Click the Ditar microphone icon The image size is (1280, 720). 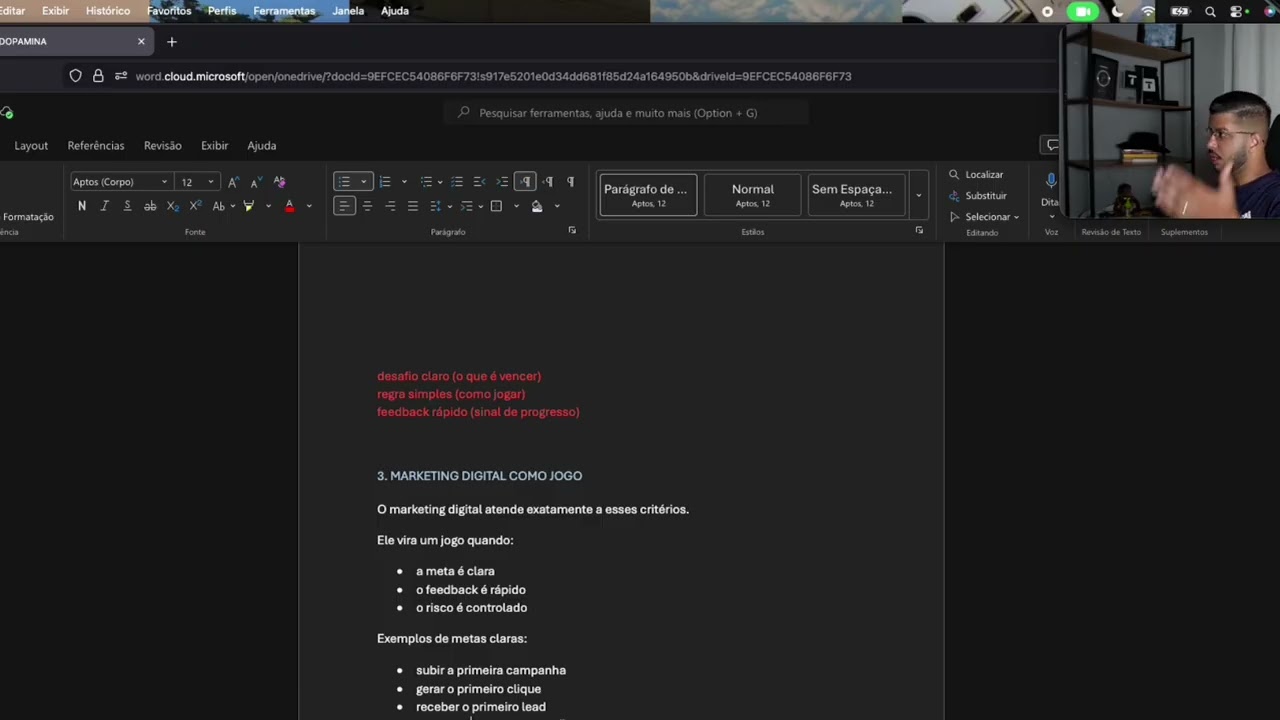click(1051, 180)
